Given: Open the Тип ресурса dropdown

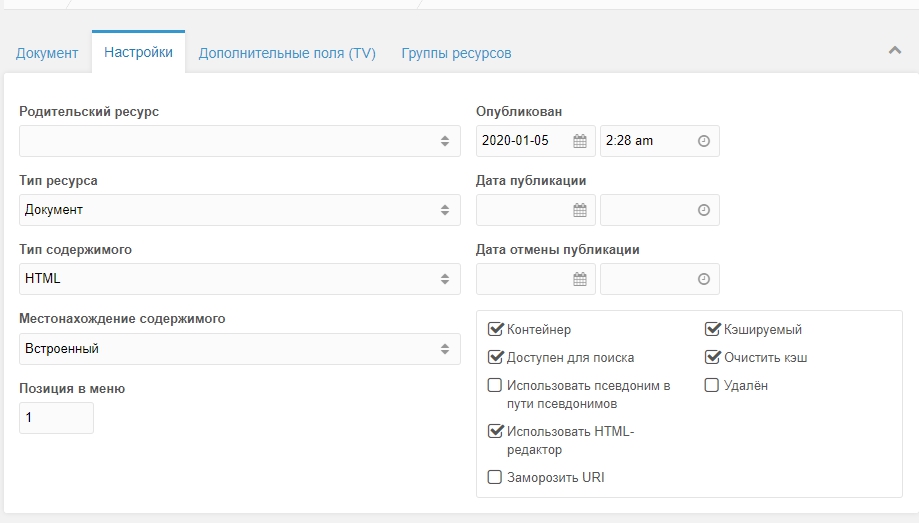Looking at the screenshot, I should 240,210.
